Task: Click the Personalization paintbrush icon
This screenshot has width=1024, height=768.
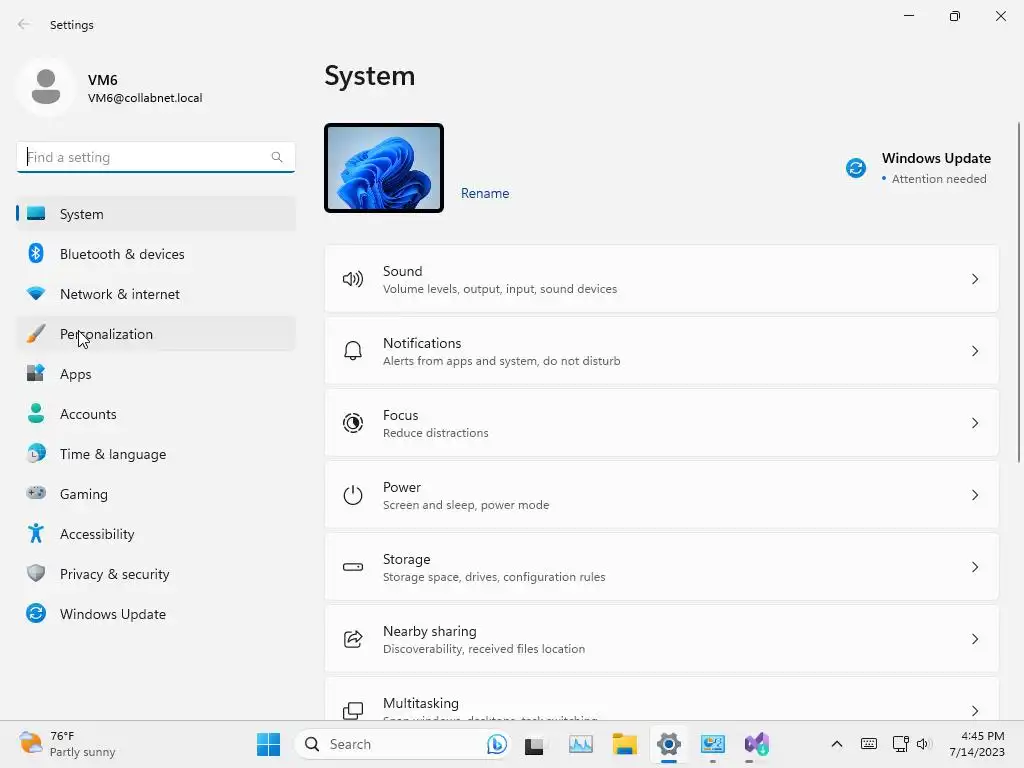Action: coord(36,334)
